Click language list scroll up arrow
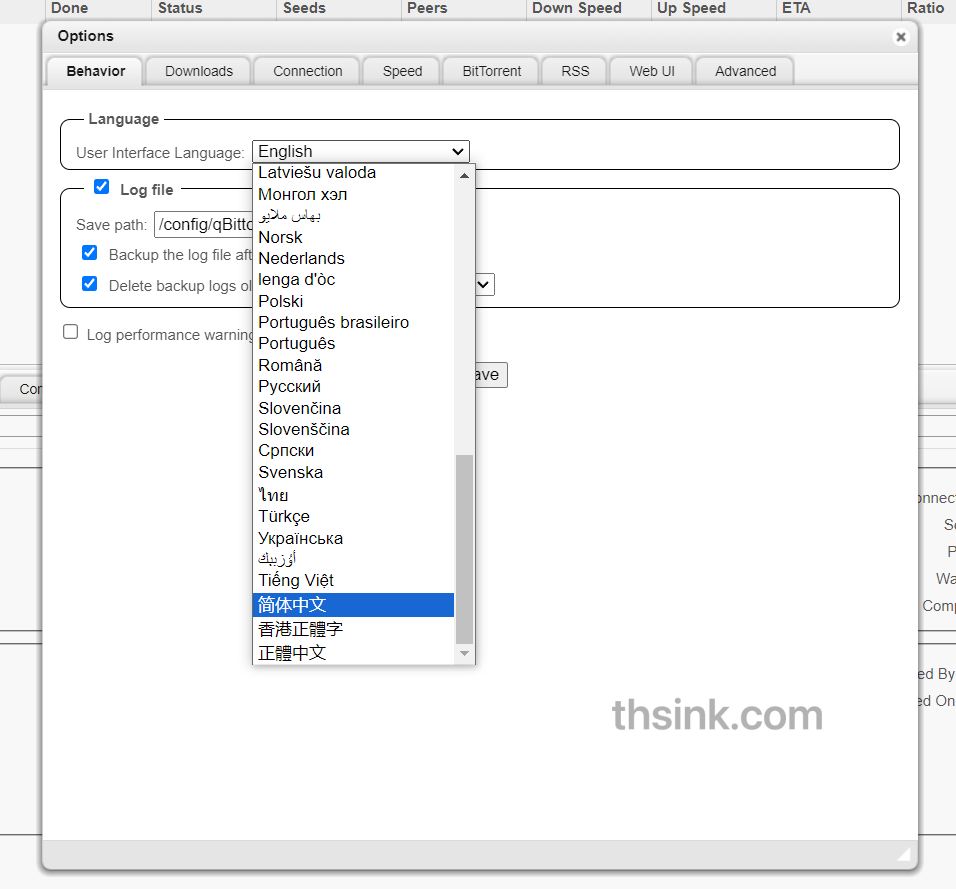956x889 pixels. coord(465,176)
